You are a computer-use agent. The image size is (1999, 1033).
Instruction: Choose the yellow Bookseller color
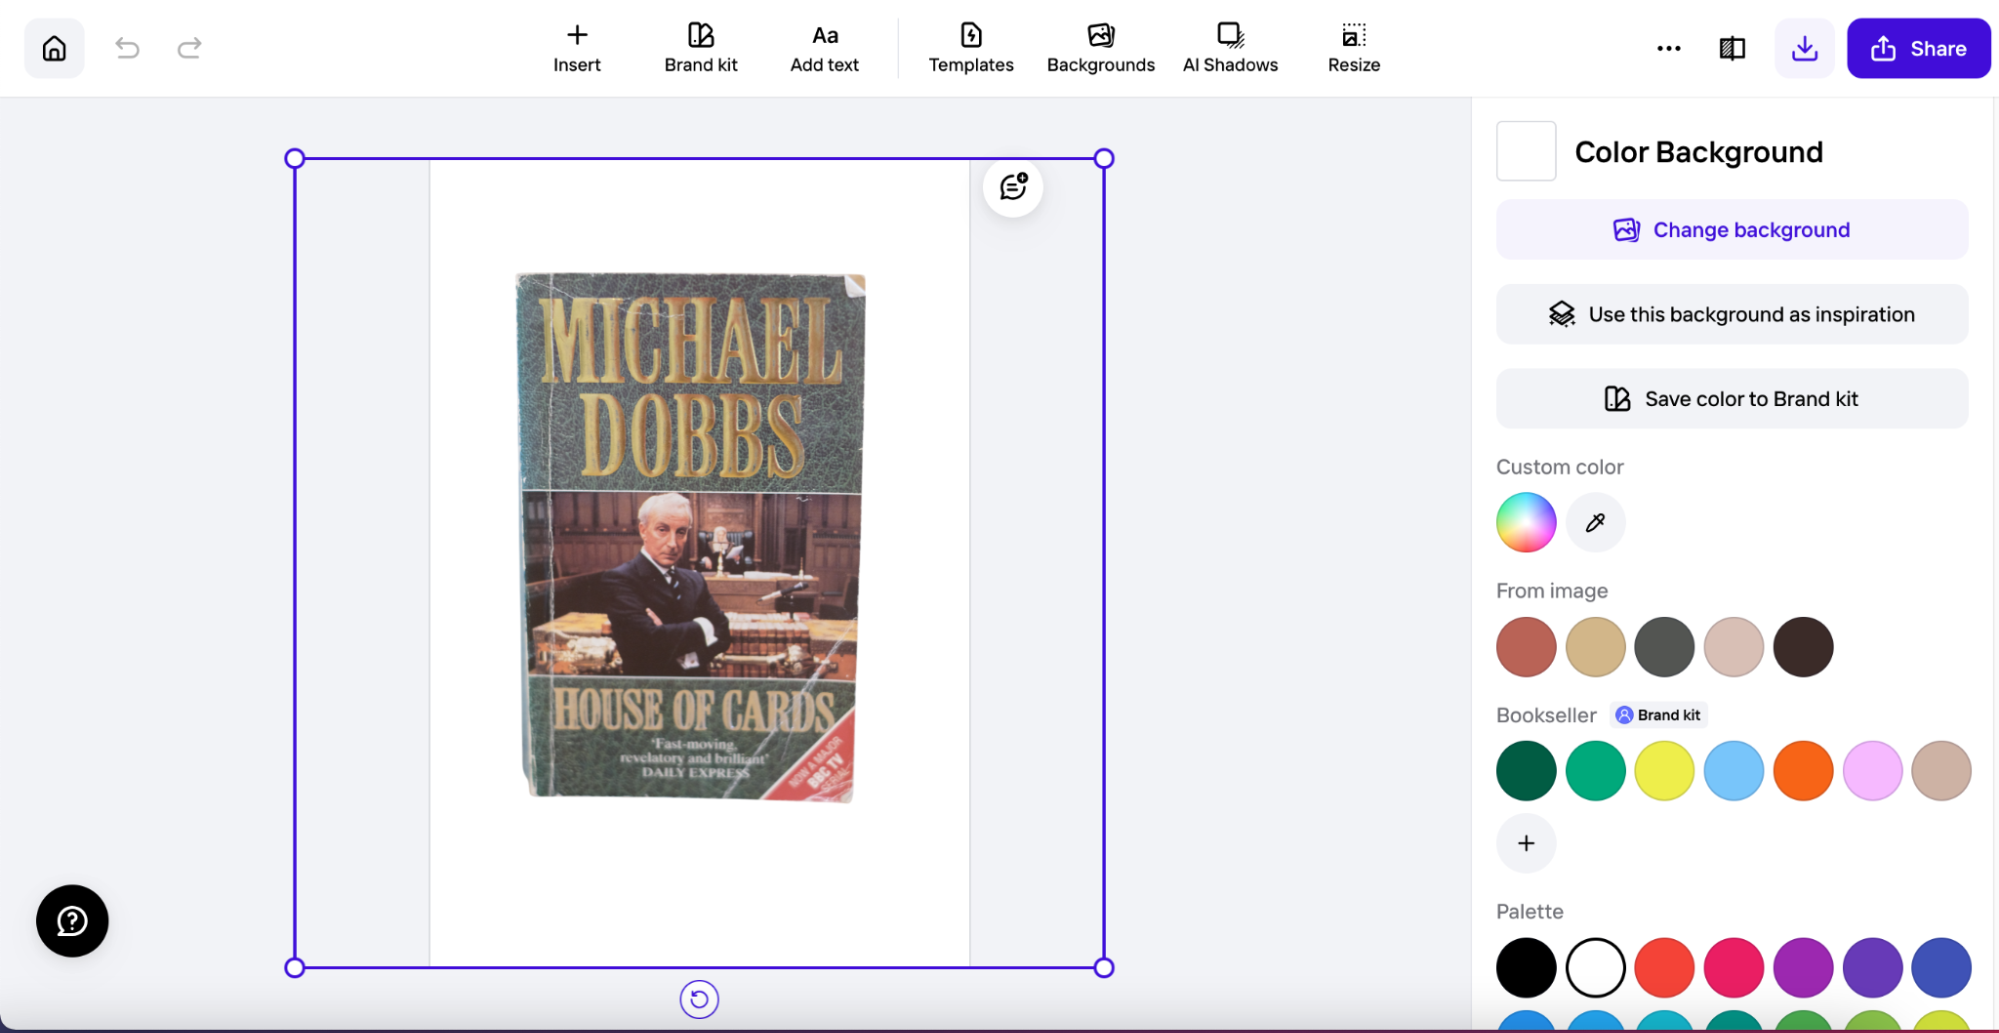pos(1665,771)
